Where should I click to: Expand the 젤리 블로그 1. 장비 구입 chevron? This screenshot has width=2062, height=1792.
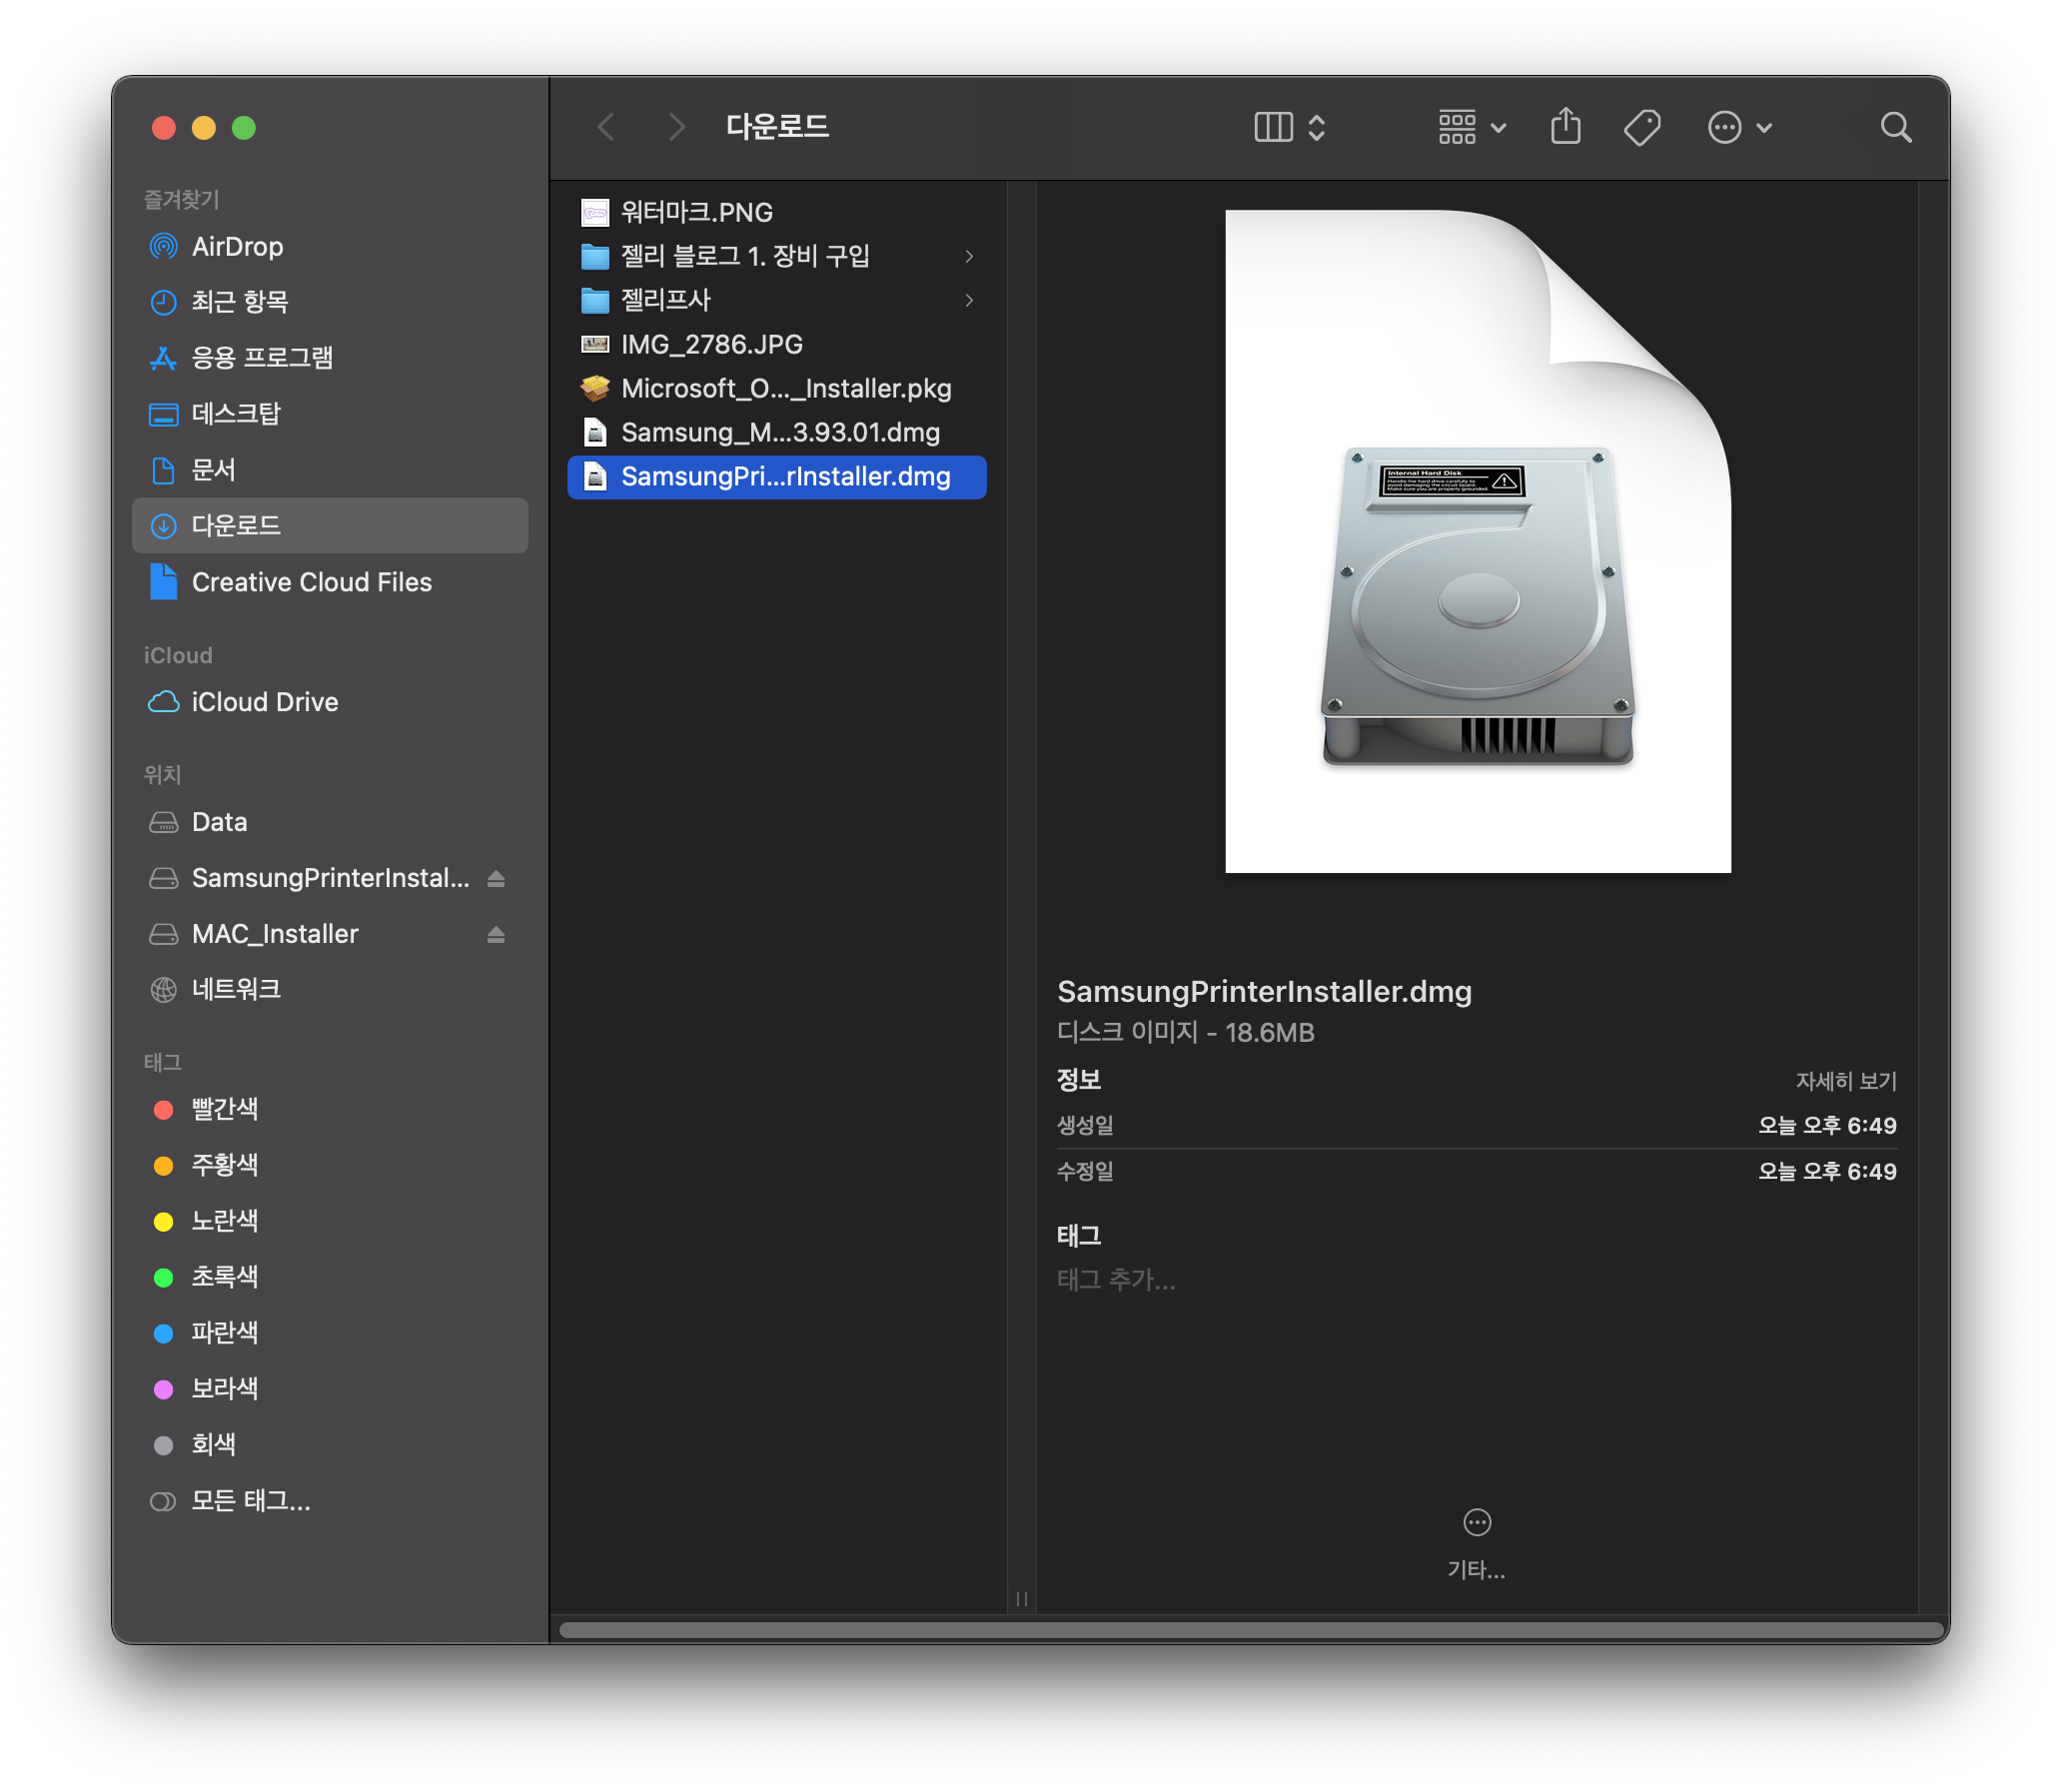[969, 256]
